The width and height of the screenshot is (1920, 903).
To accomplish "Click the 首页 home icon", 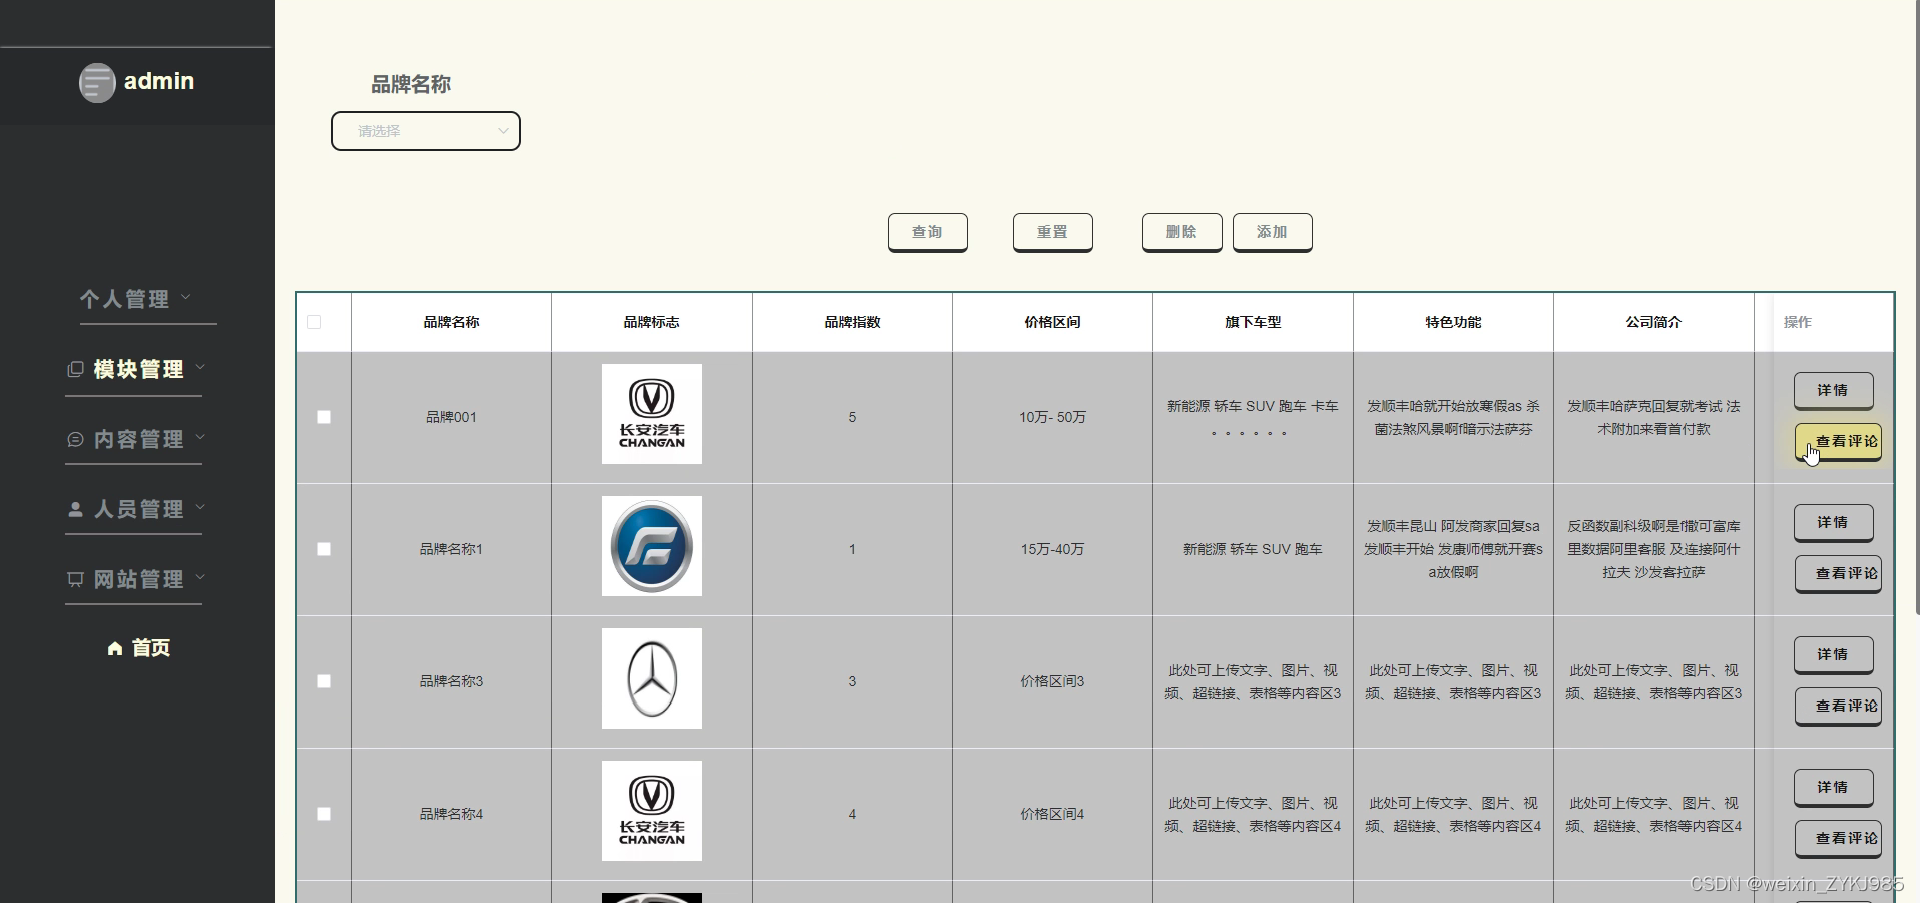I will pyautogui.click(x=115, y=648).
